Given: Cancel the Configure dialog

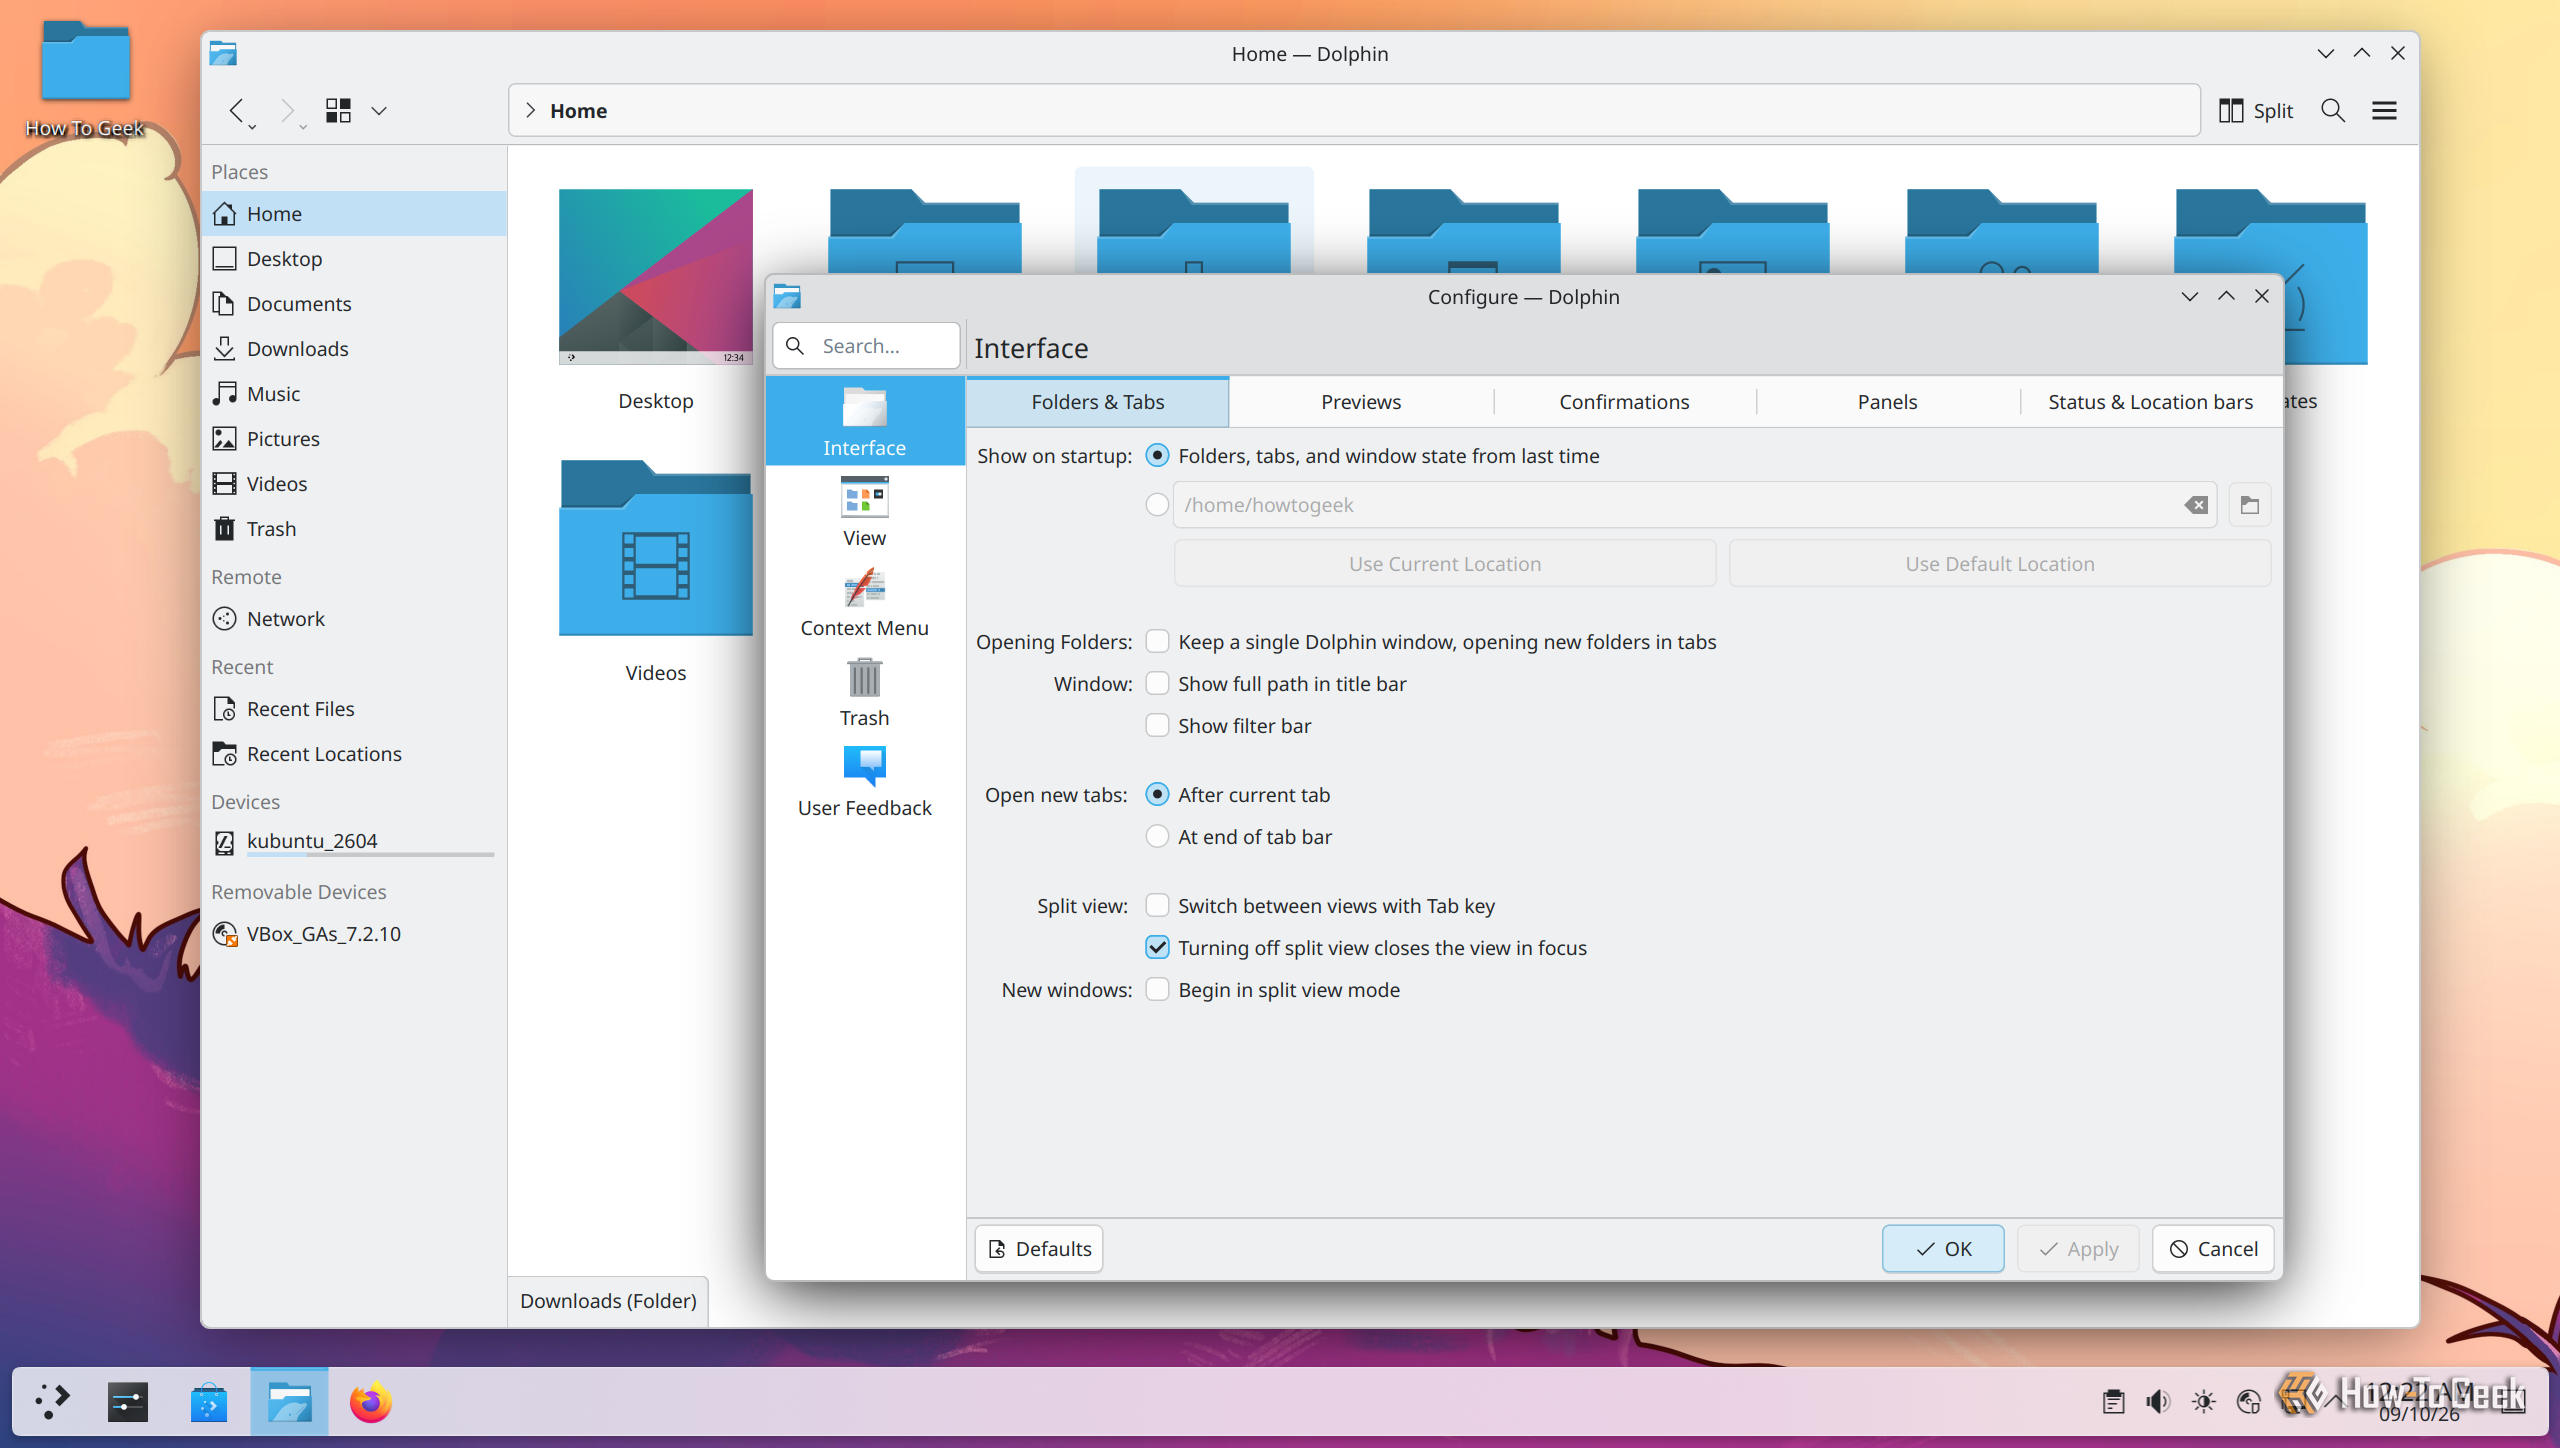Looking at the screenshot, I should pyautogui.click(x=2213, y=1248).
